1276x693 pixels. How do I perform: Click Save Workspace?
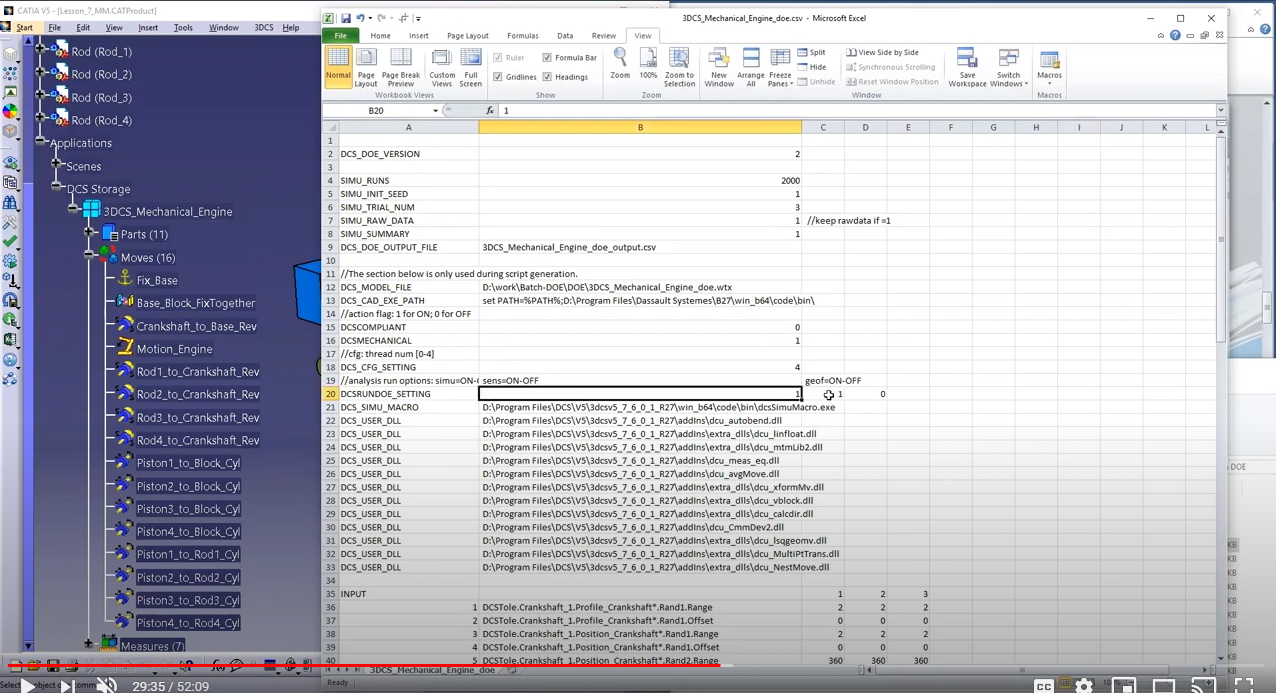click(967, 66)
